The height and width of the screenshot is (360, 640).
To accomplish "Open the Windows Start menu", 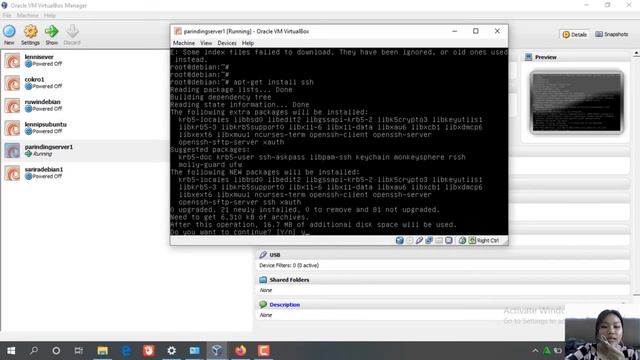I will coord(11,351).
